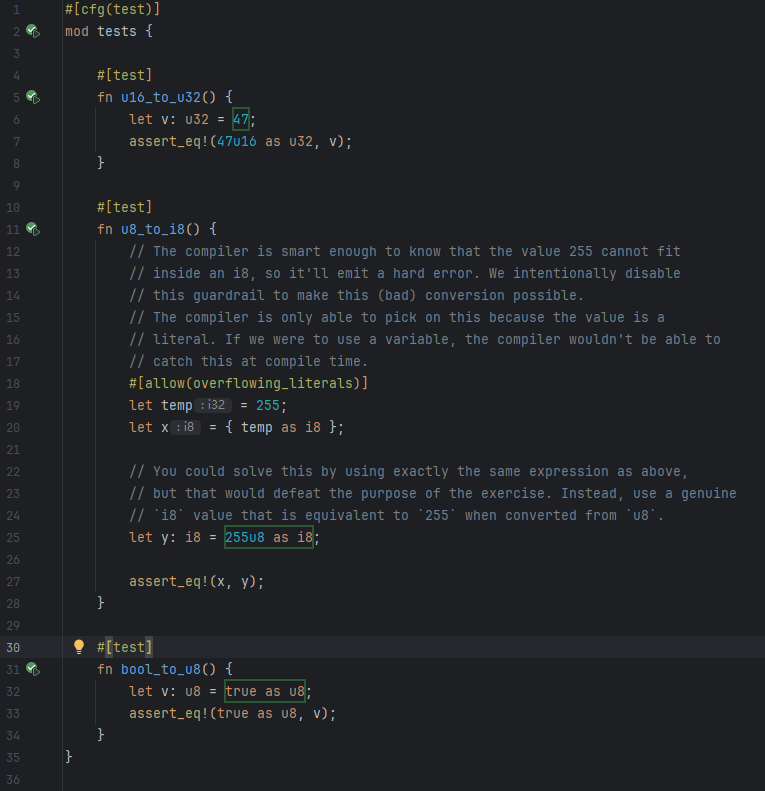Click the u8_to_i8 function name
765x791 pixels.
pos(152,229)
